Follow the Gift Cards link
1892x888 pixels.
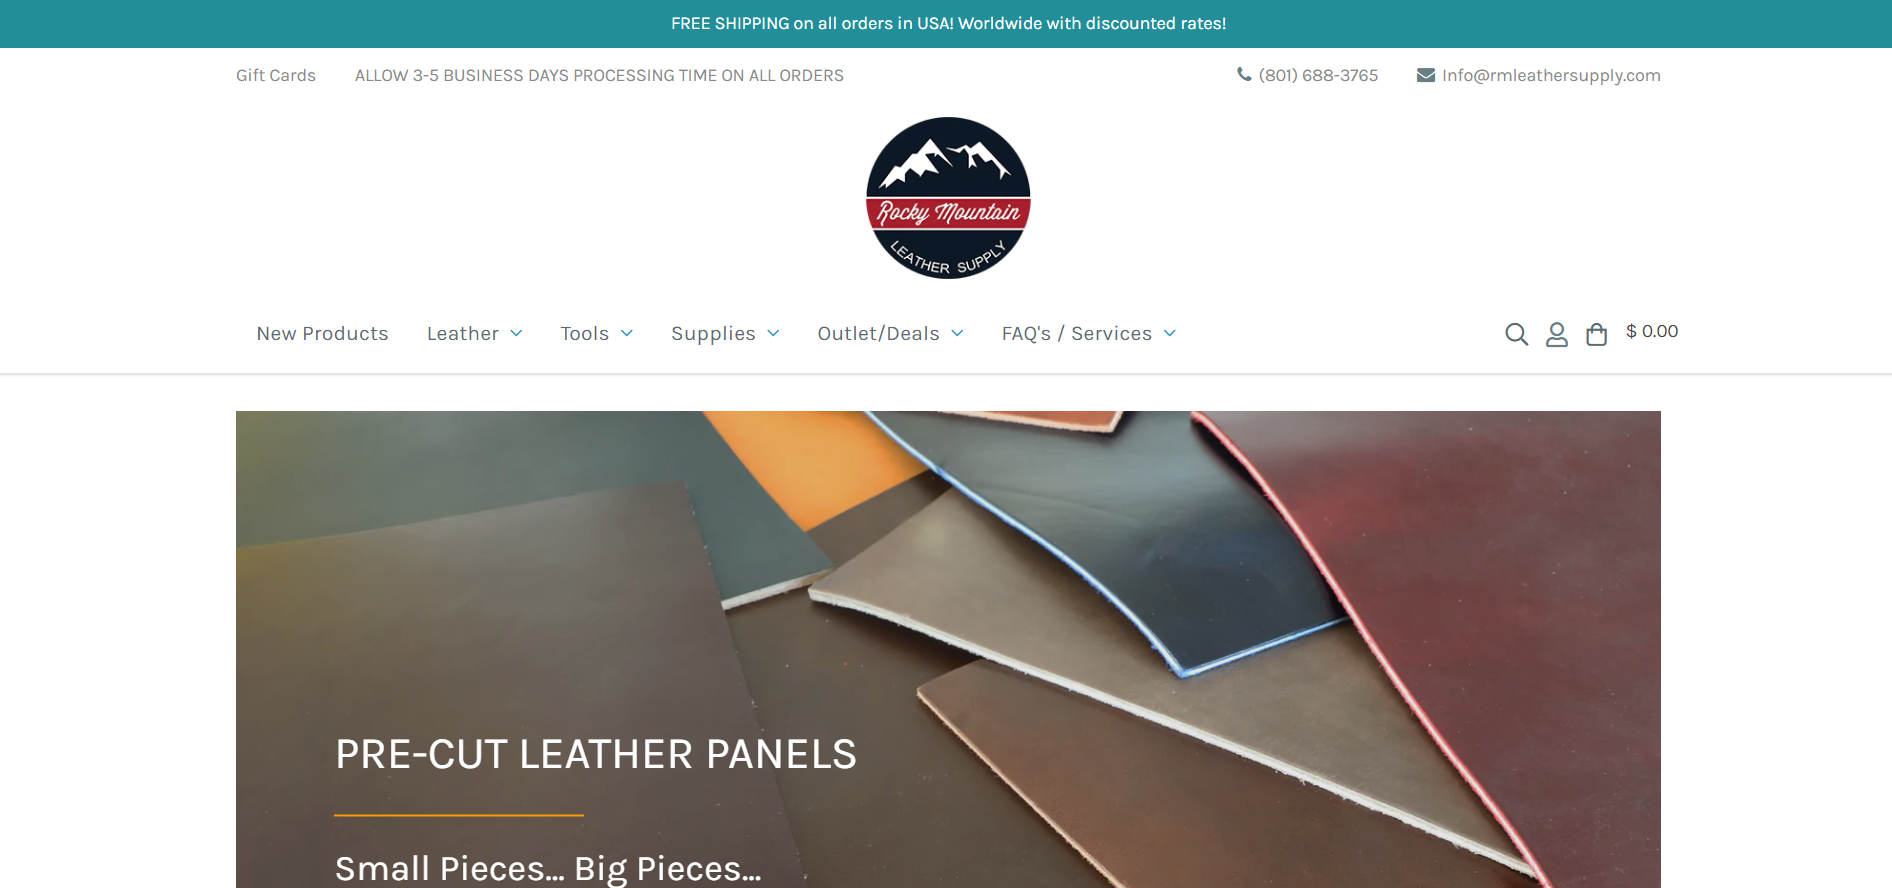(x=276, y=75)
